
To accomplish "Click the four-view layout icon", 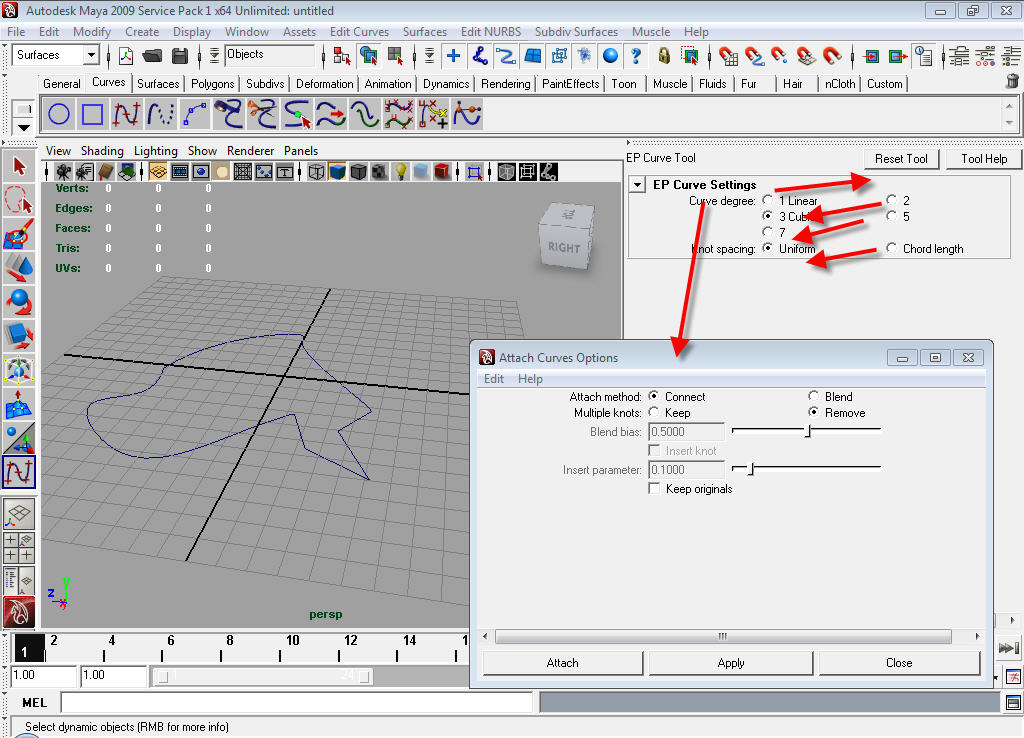I will pyautogui.click(x=19, y=548).
